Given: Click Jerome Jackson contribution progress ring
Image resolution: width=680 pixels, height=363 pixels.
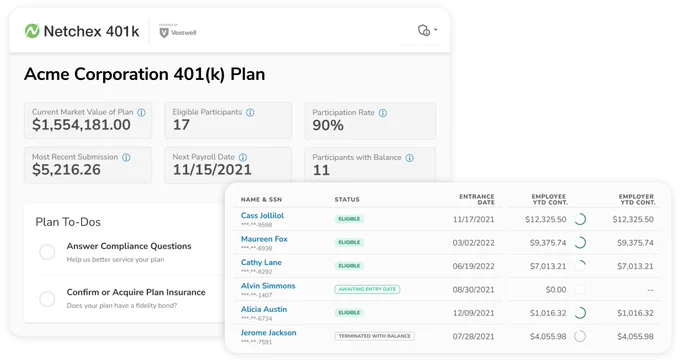Looking at the screenshot, I should point(580,336).
